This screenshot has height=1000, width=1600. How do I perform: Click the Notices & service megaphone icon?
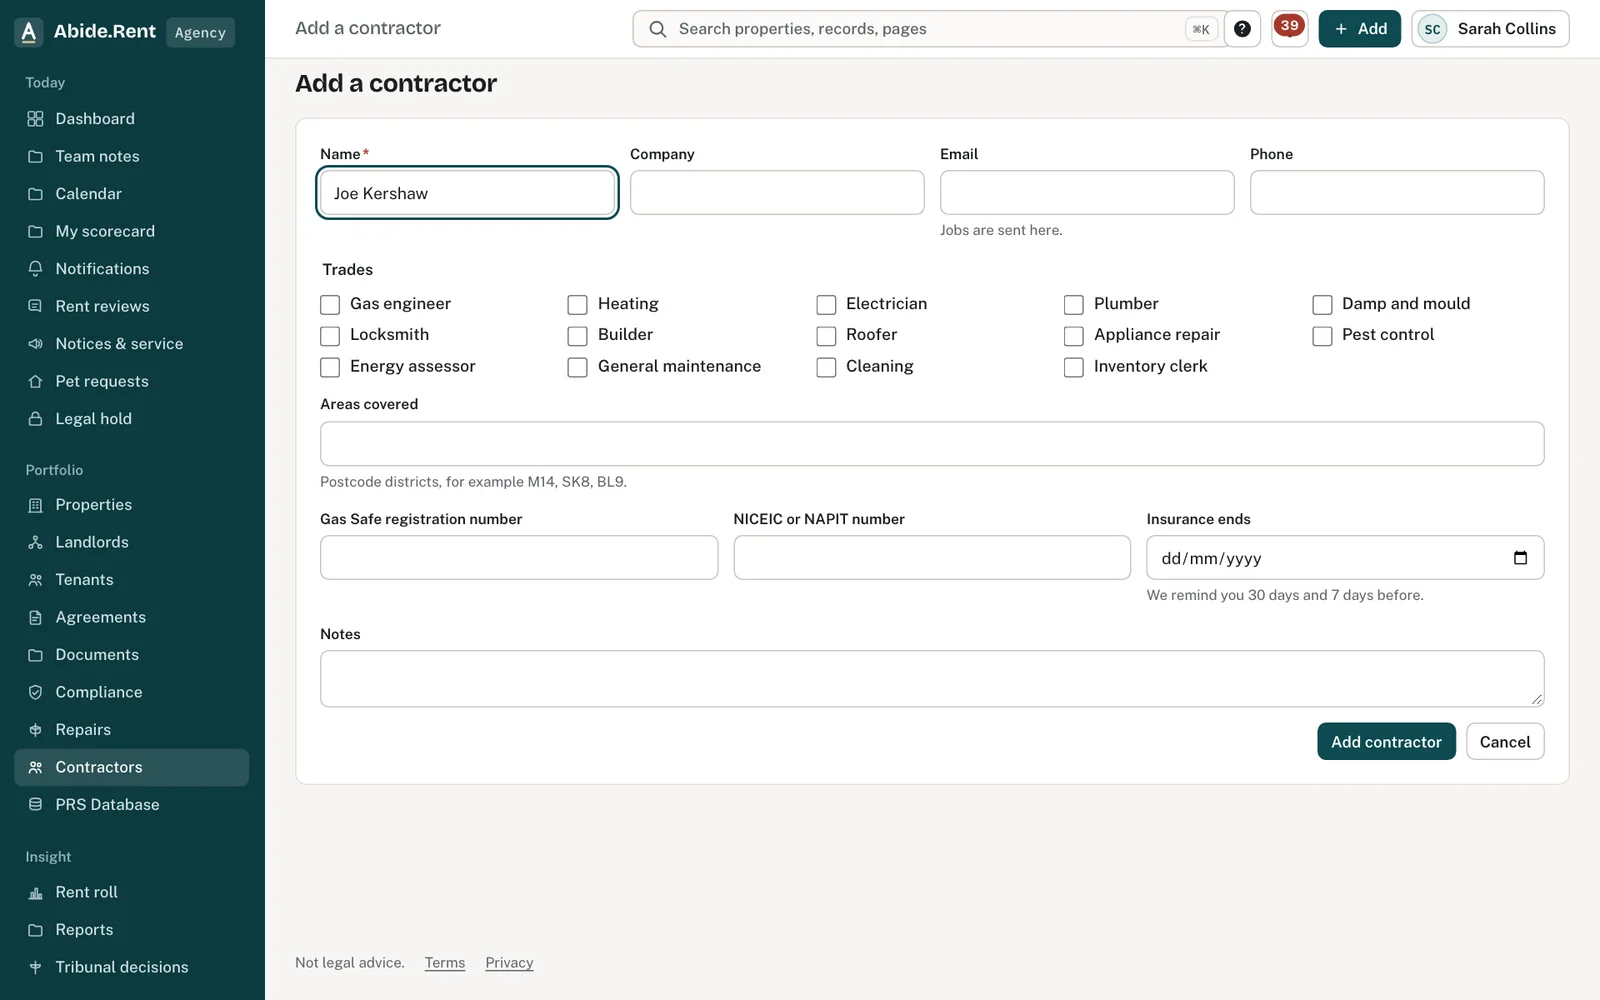[35, 344]
